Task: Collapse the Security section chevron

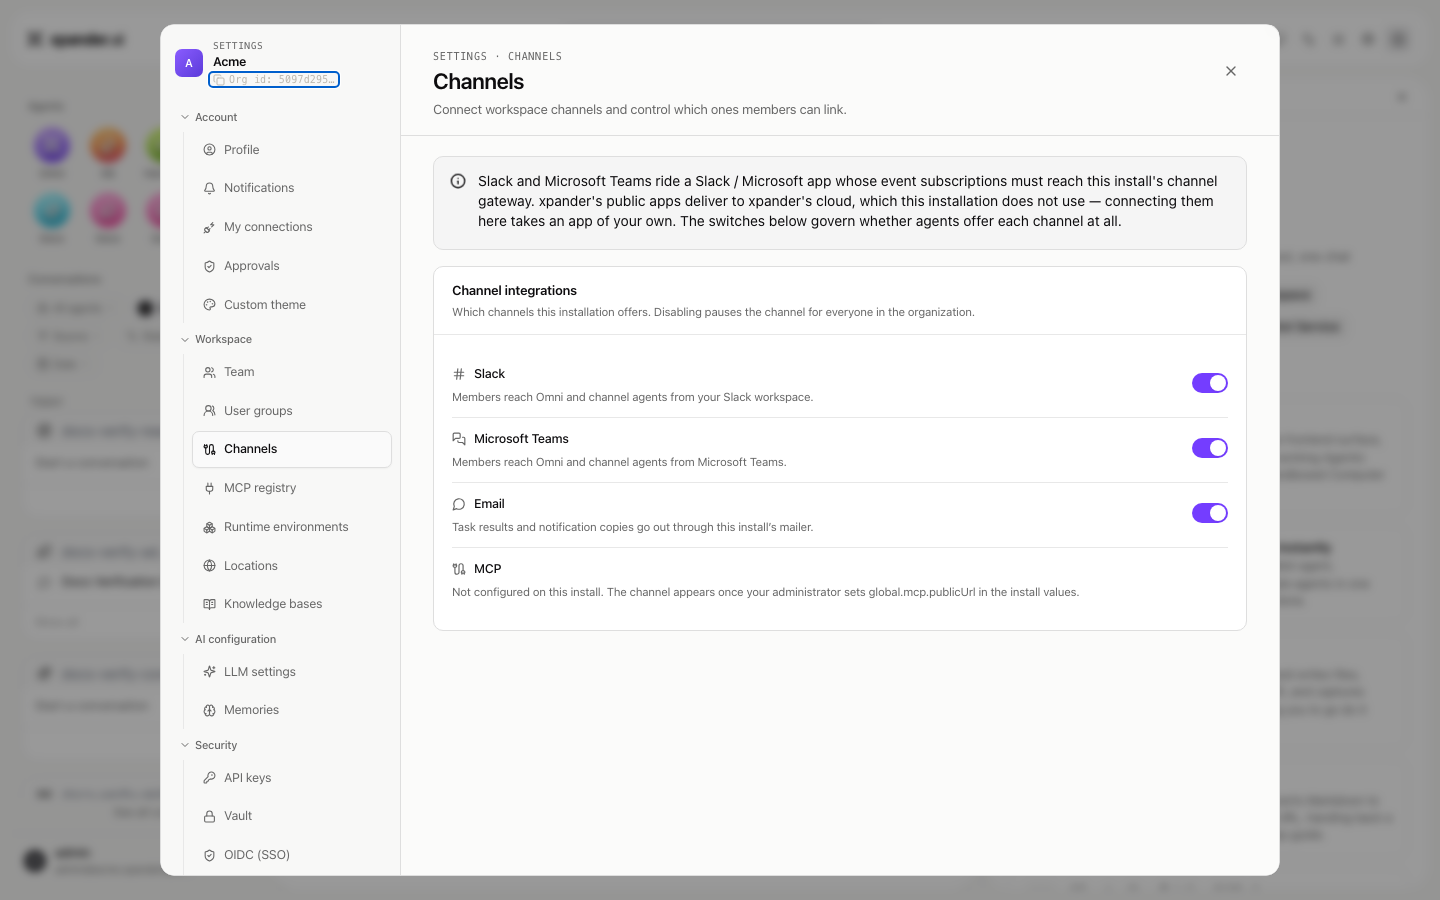Action: point(185,746)
